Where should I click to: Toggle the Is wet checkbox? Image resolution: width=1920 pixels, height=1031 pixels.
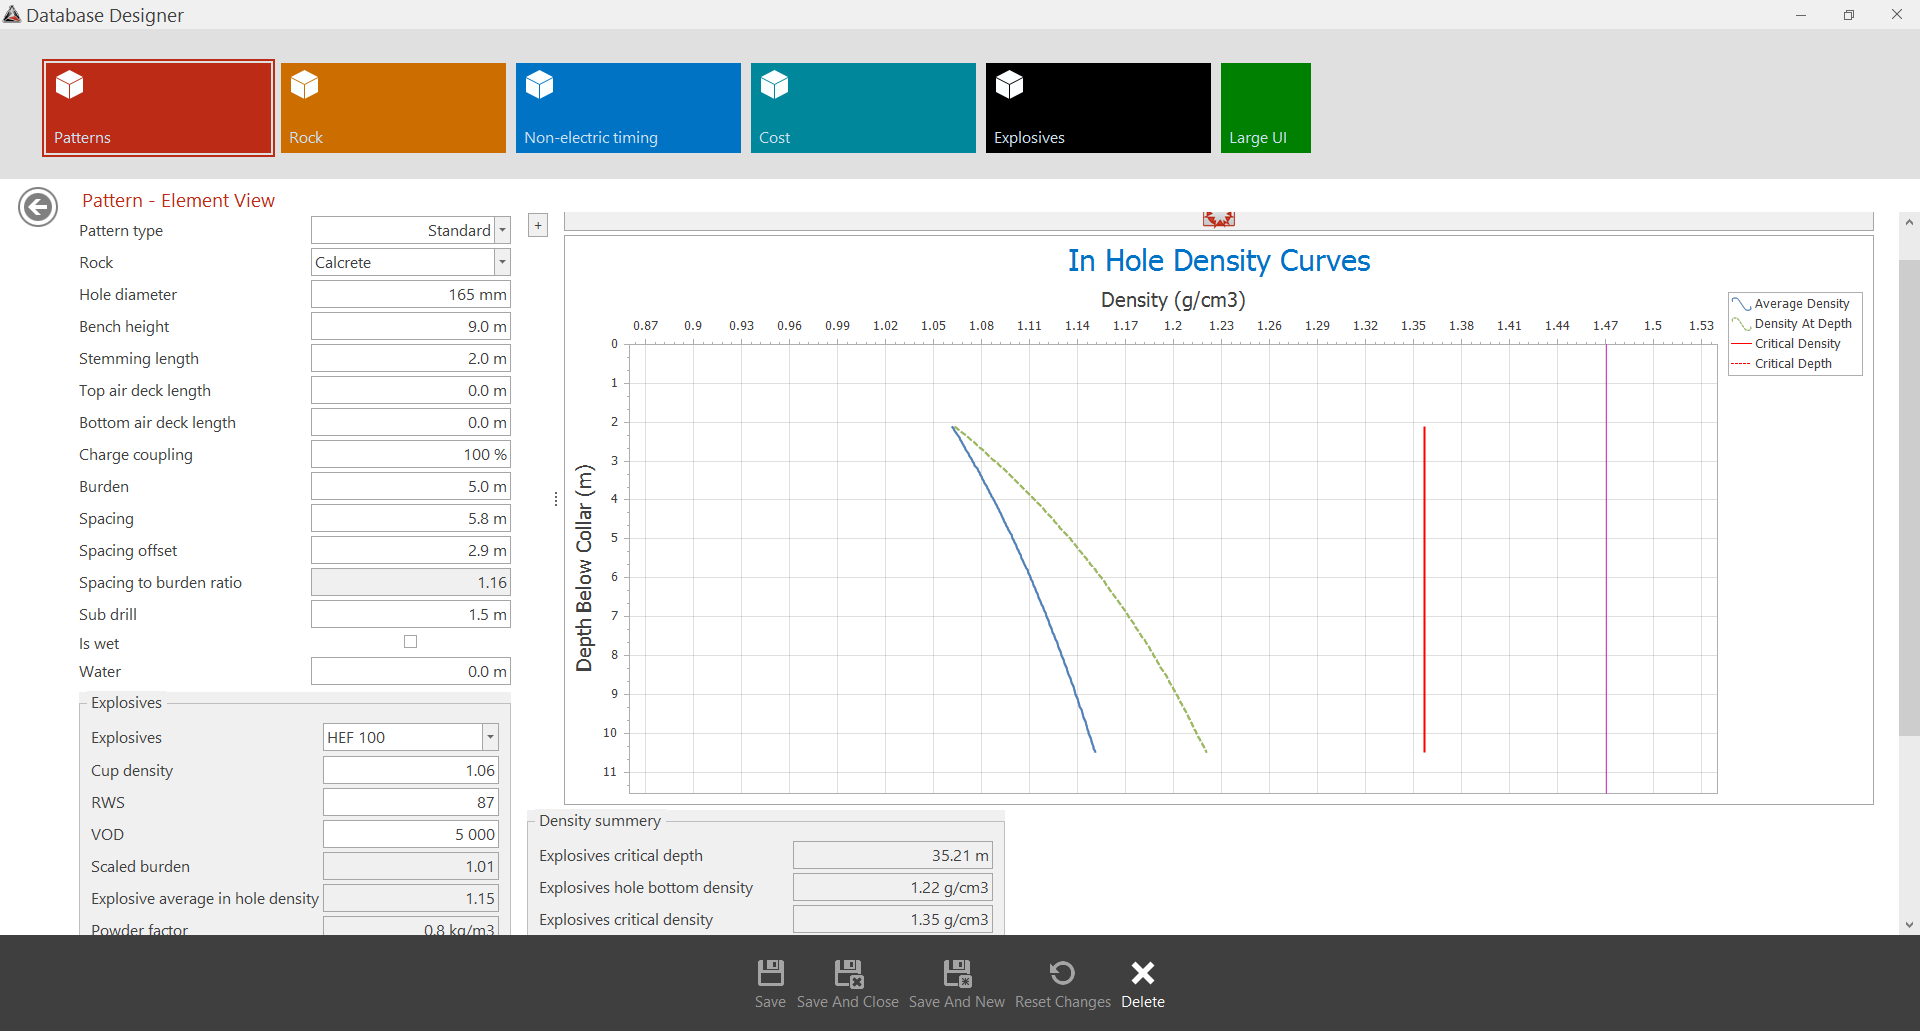pyautogui.click(x=410, y=642)
